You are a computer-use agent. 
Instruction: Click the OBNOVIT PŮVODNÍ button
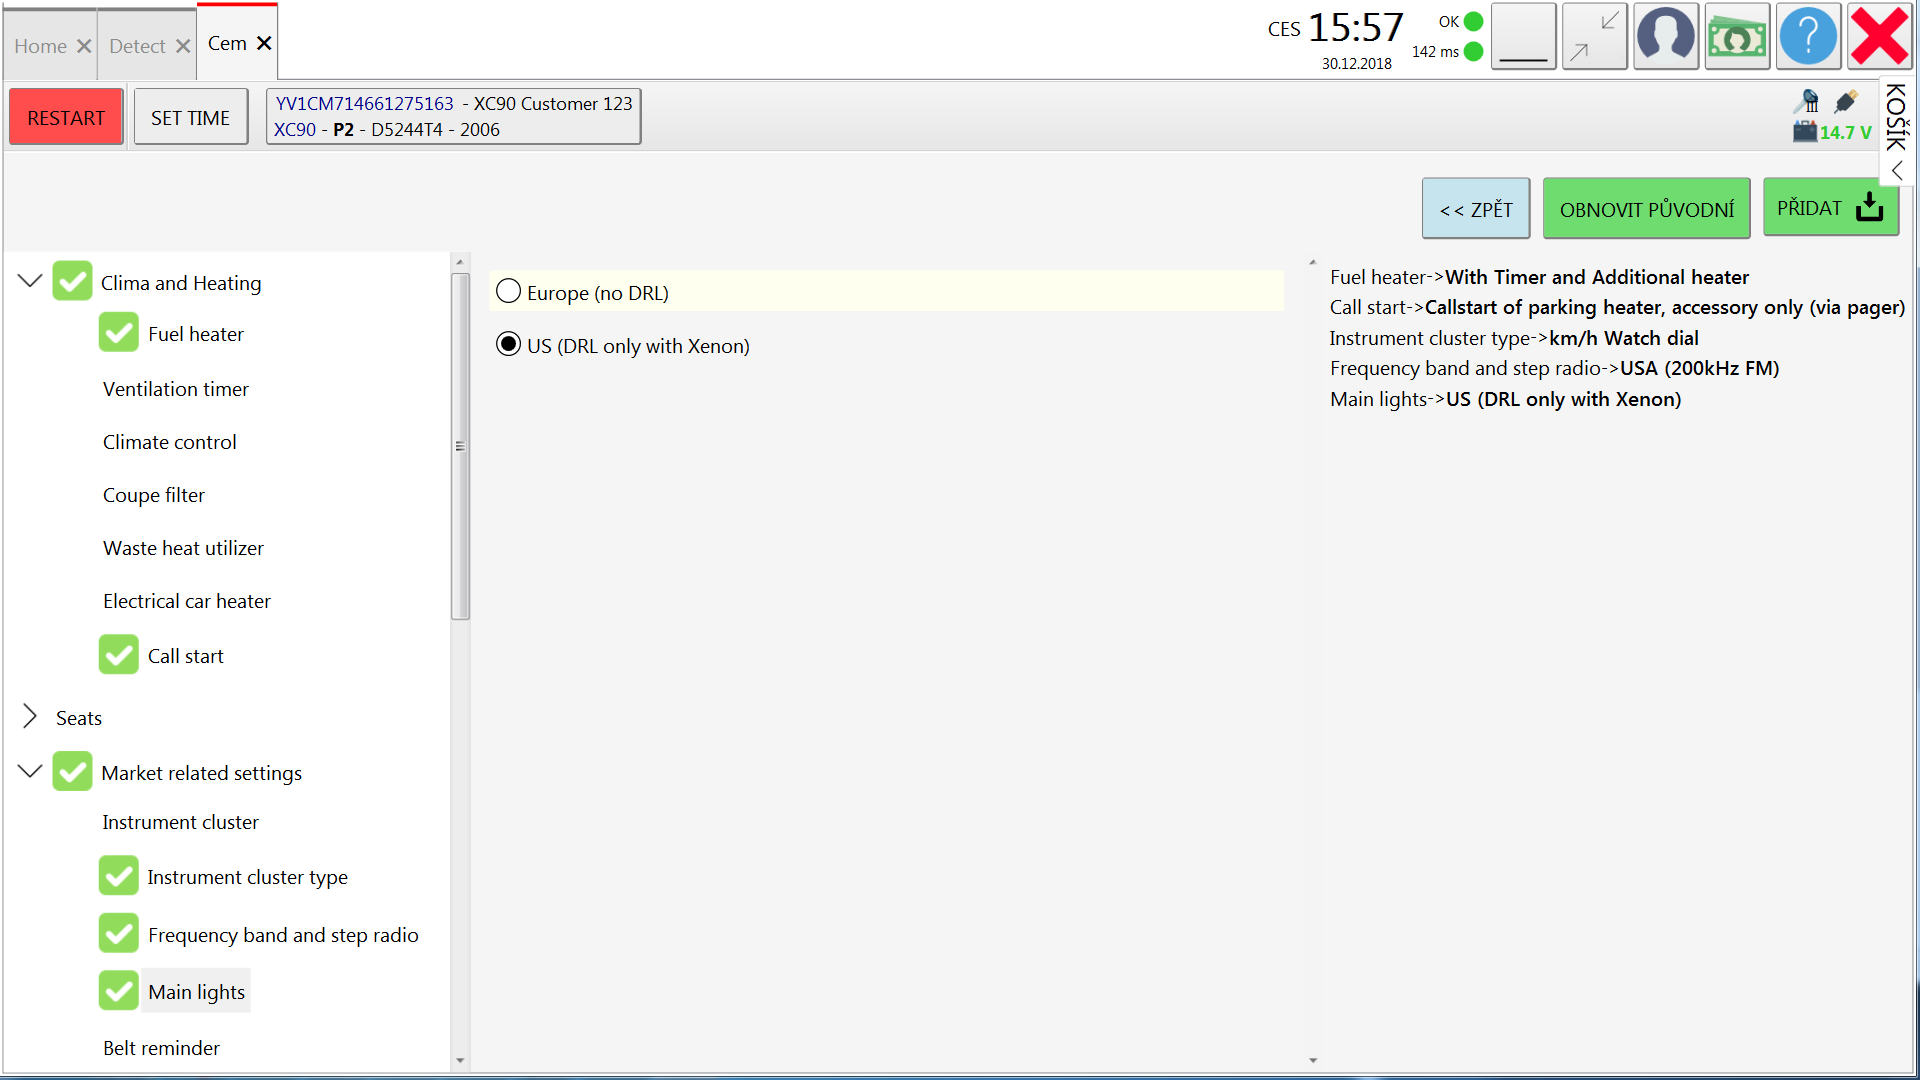1646,209
